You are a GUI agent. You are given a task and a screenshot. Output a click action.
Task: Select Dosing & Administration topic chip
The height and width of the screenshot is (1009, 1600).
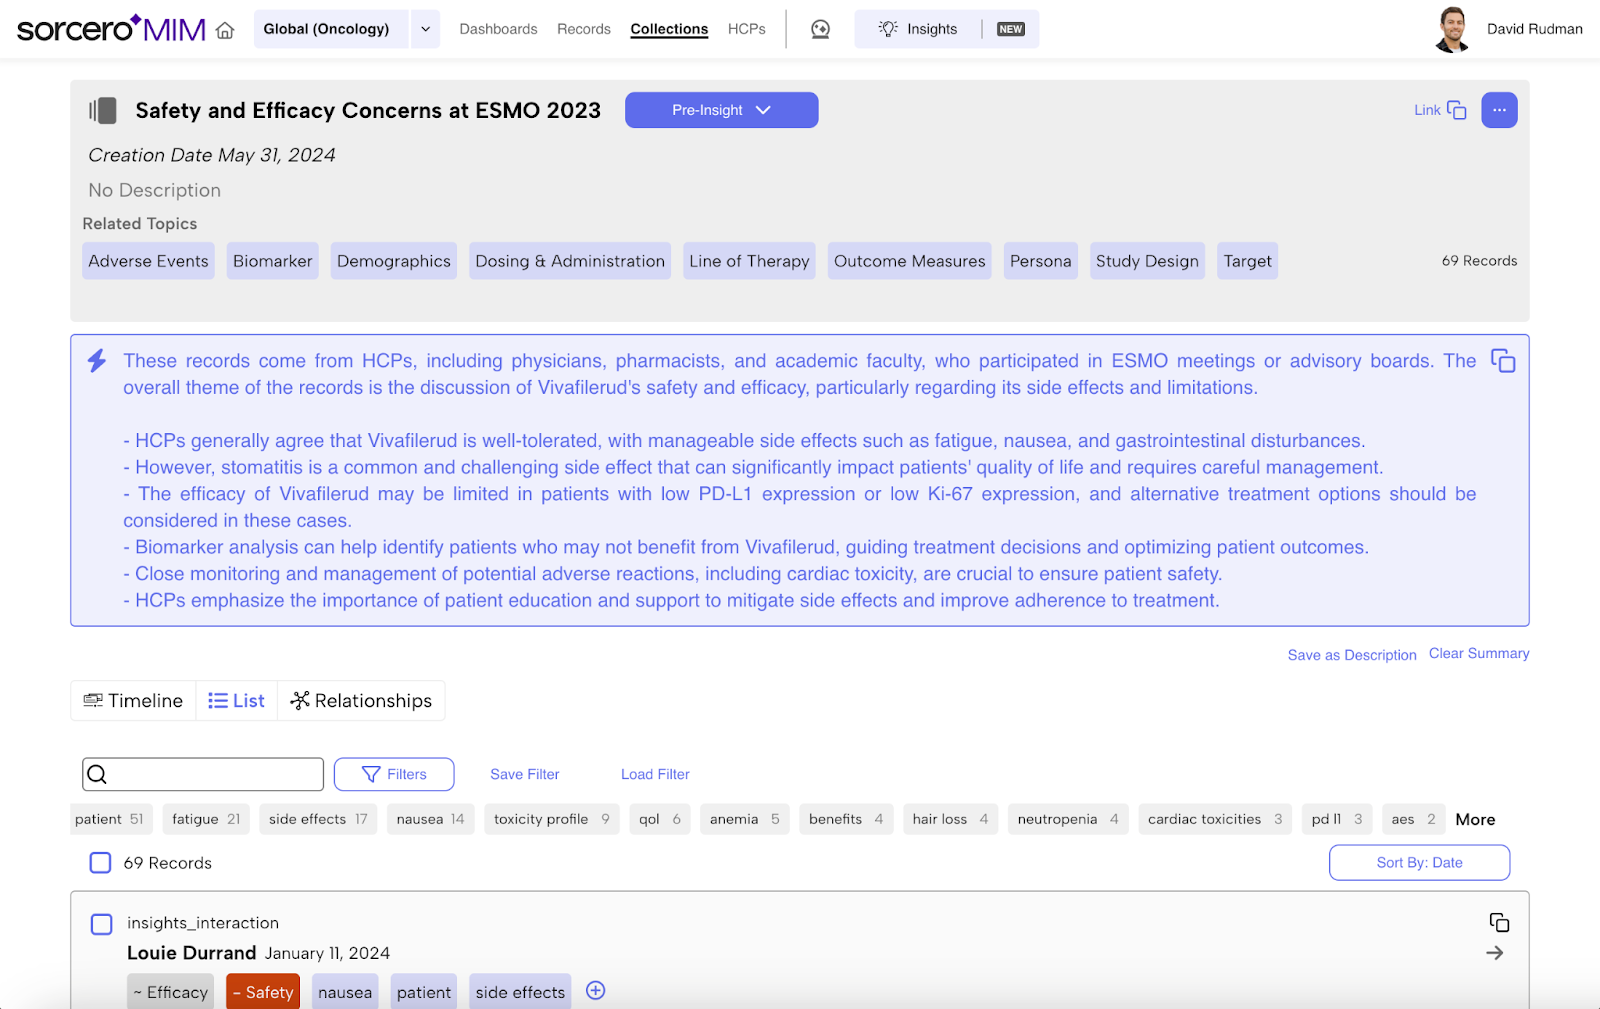(x=570, y=261)
